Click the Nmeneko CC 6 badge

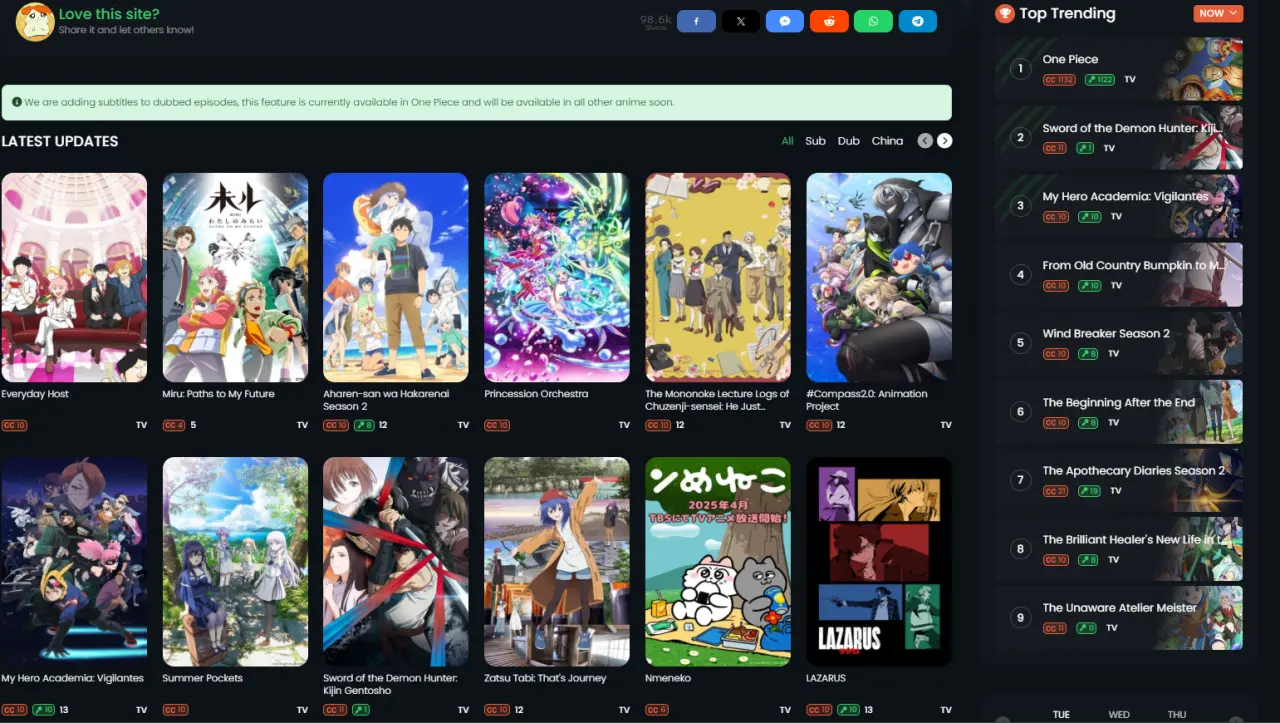coord(657,710)
